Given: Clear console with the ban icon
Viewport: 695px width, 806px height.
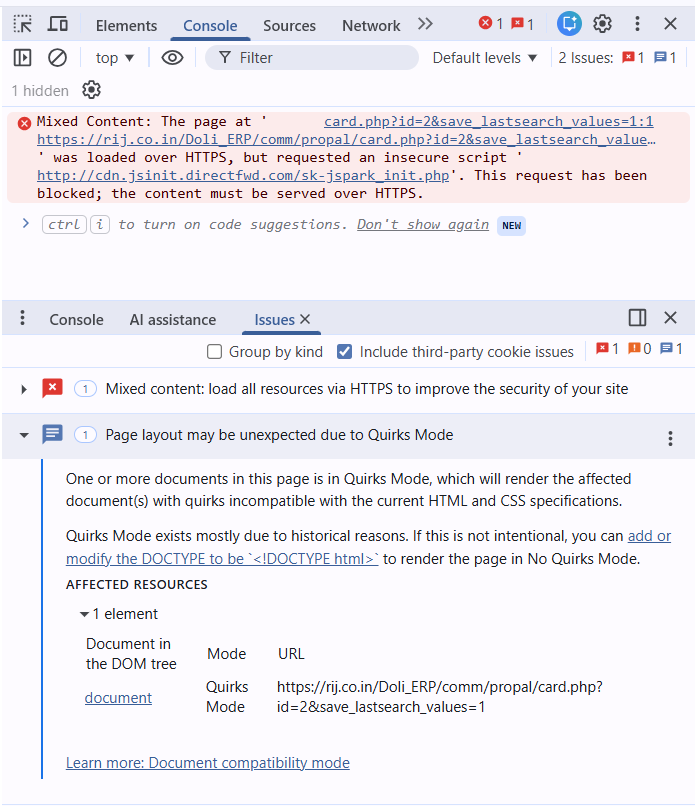Looking at the screenshot, I should click(x=58, y=58).
